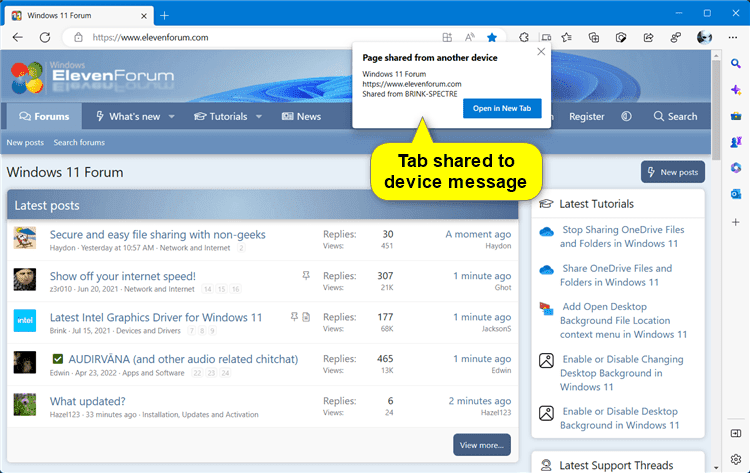Open Settings and more ellipsis menu

click(x=733, y=37)
